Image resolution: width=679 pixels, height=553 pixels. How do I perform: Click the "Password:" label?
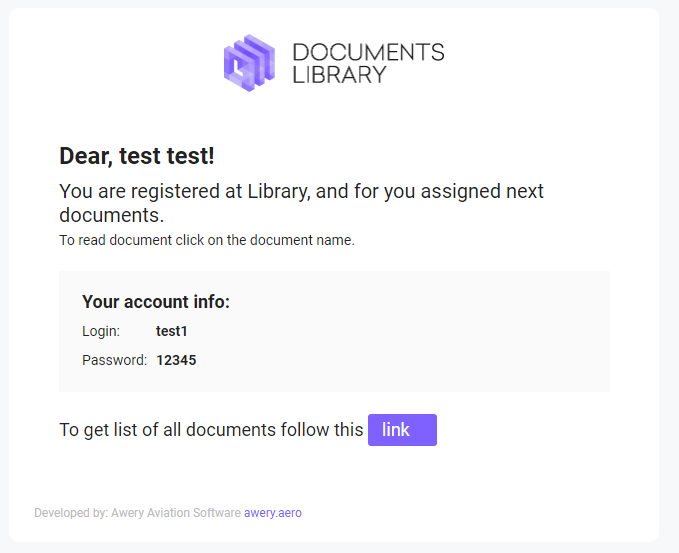click(114, 360)
